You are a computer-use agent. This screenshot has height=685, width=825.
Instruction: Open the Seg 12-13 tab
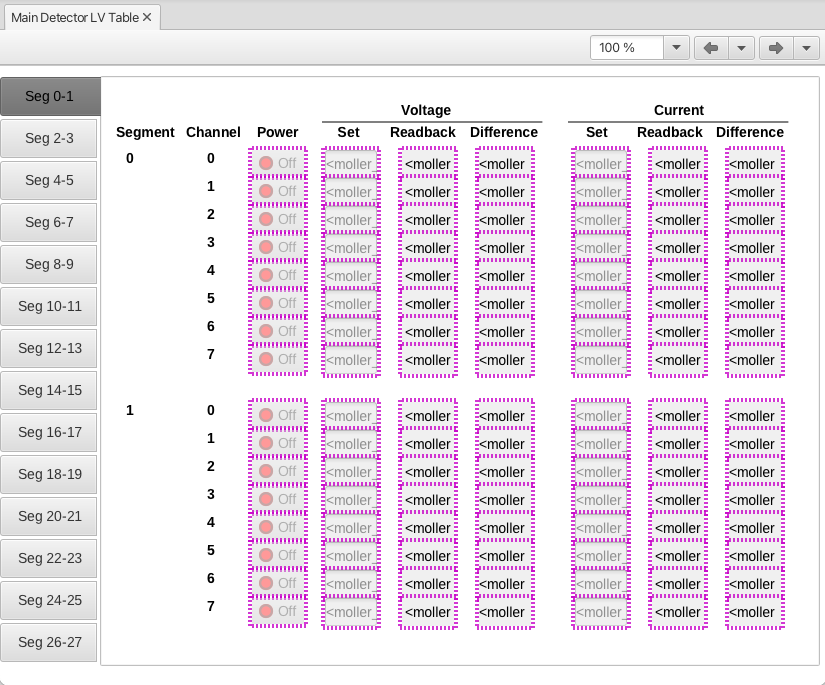pyautogui.click(x=49, y=349)
